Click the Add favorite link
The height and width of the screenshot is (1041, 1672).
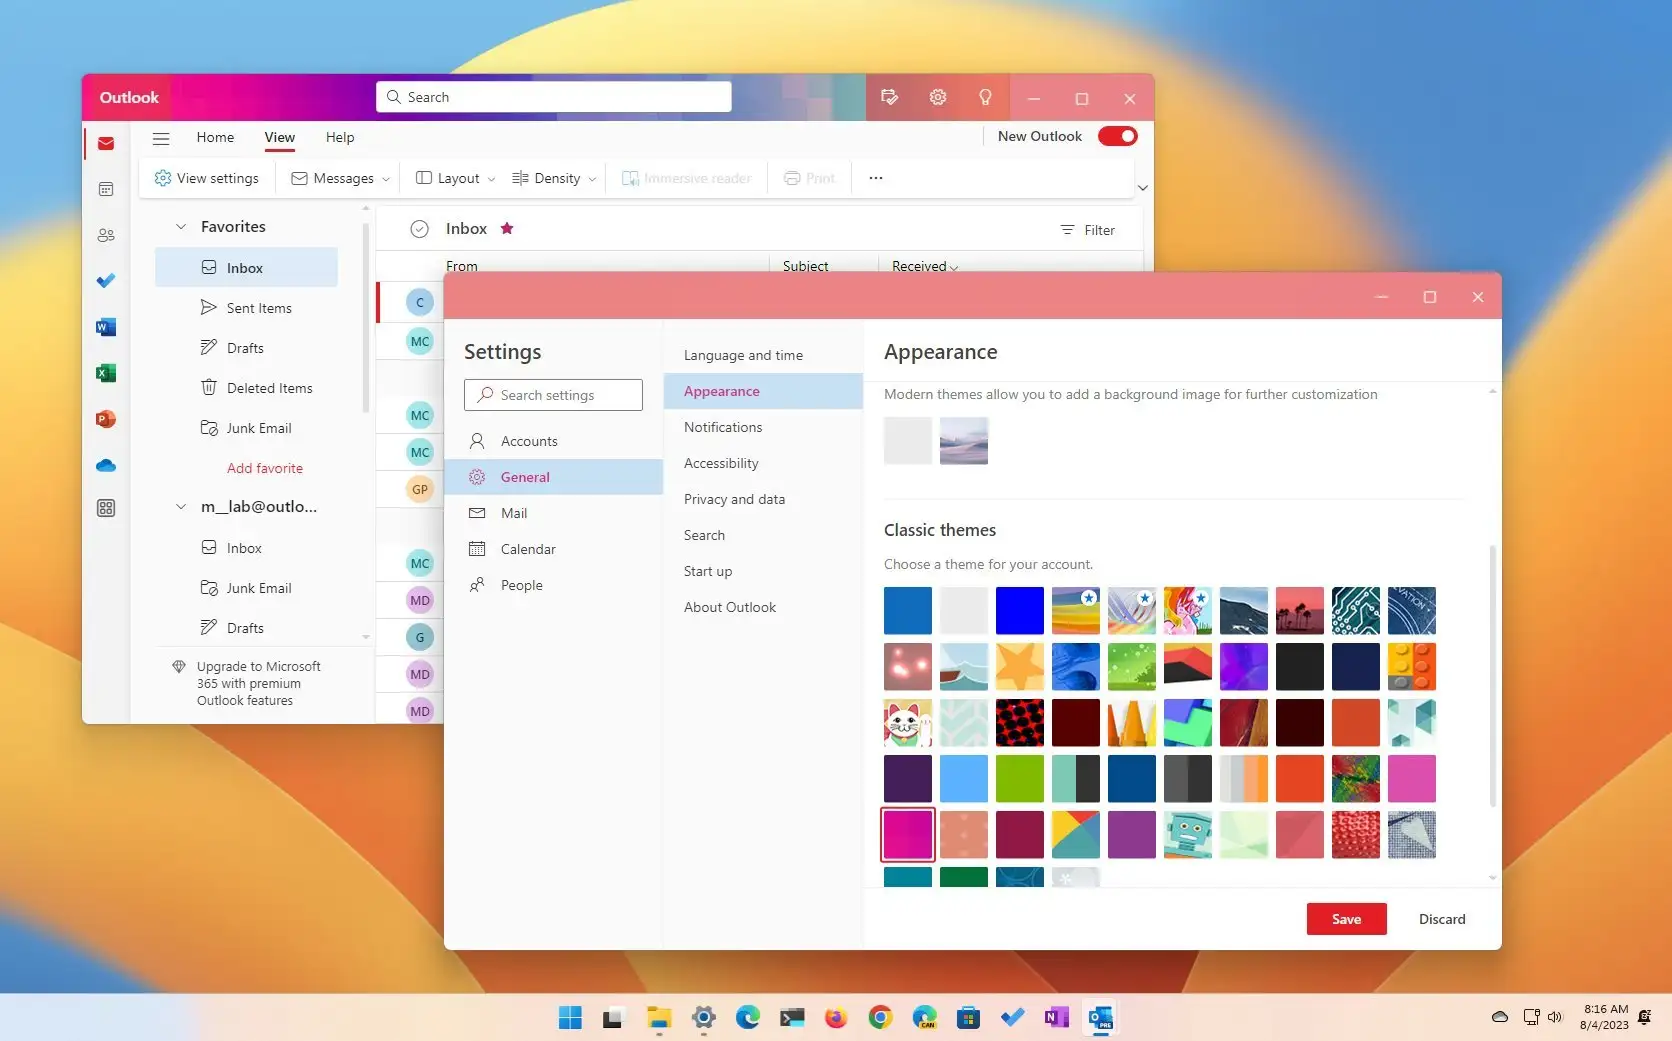pyautogui.click(x=264, y=467)
